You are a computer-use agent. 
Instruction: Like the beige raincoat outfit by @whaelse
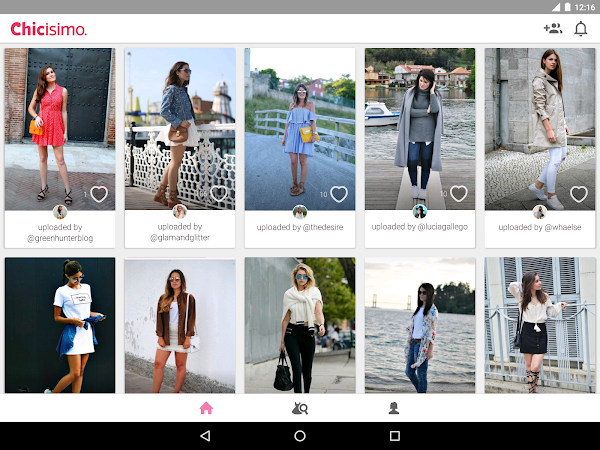tap(579, 194)
